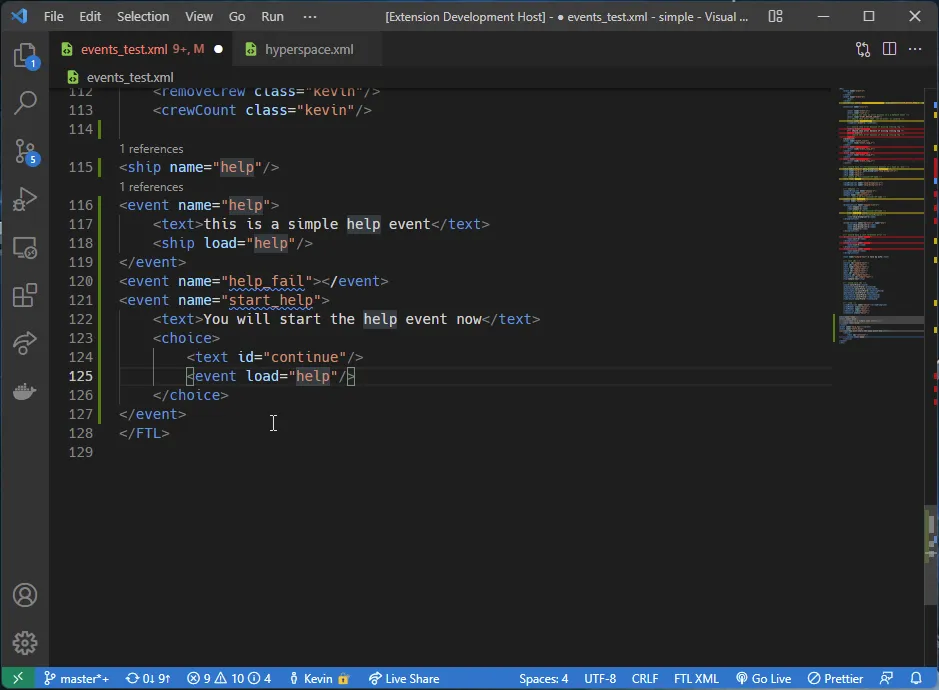Open the Search view in activity bar
Viewport: 939px width, 690px height.
click(25, 103)
